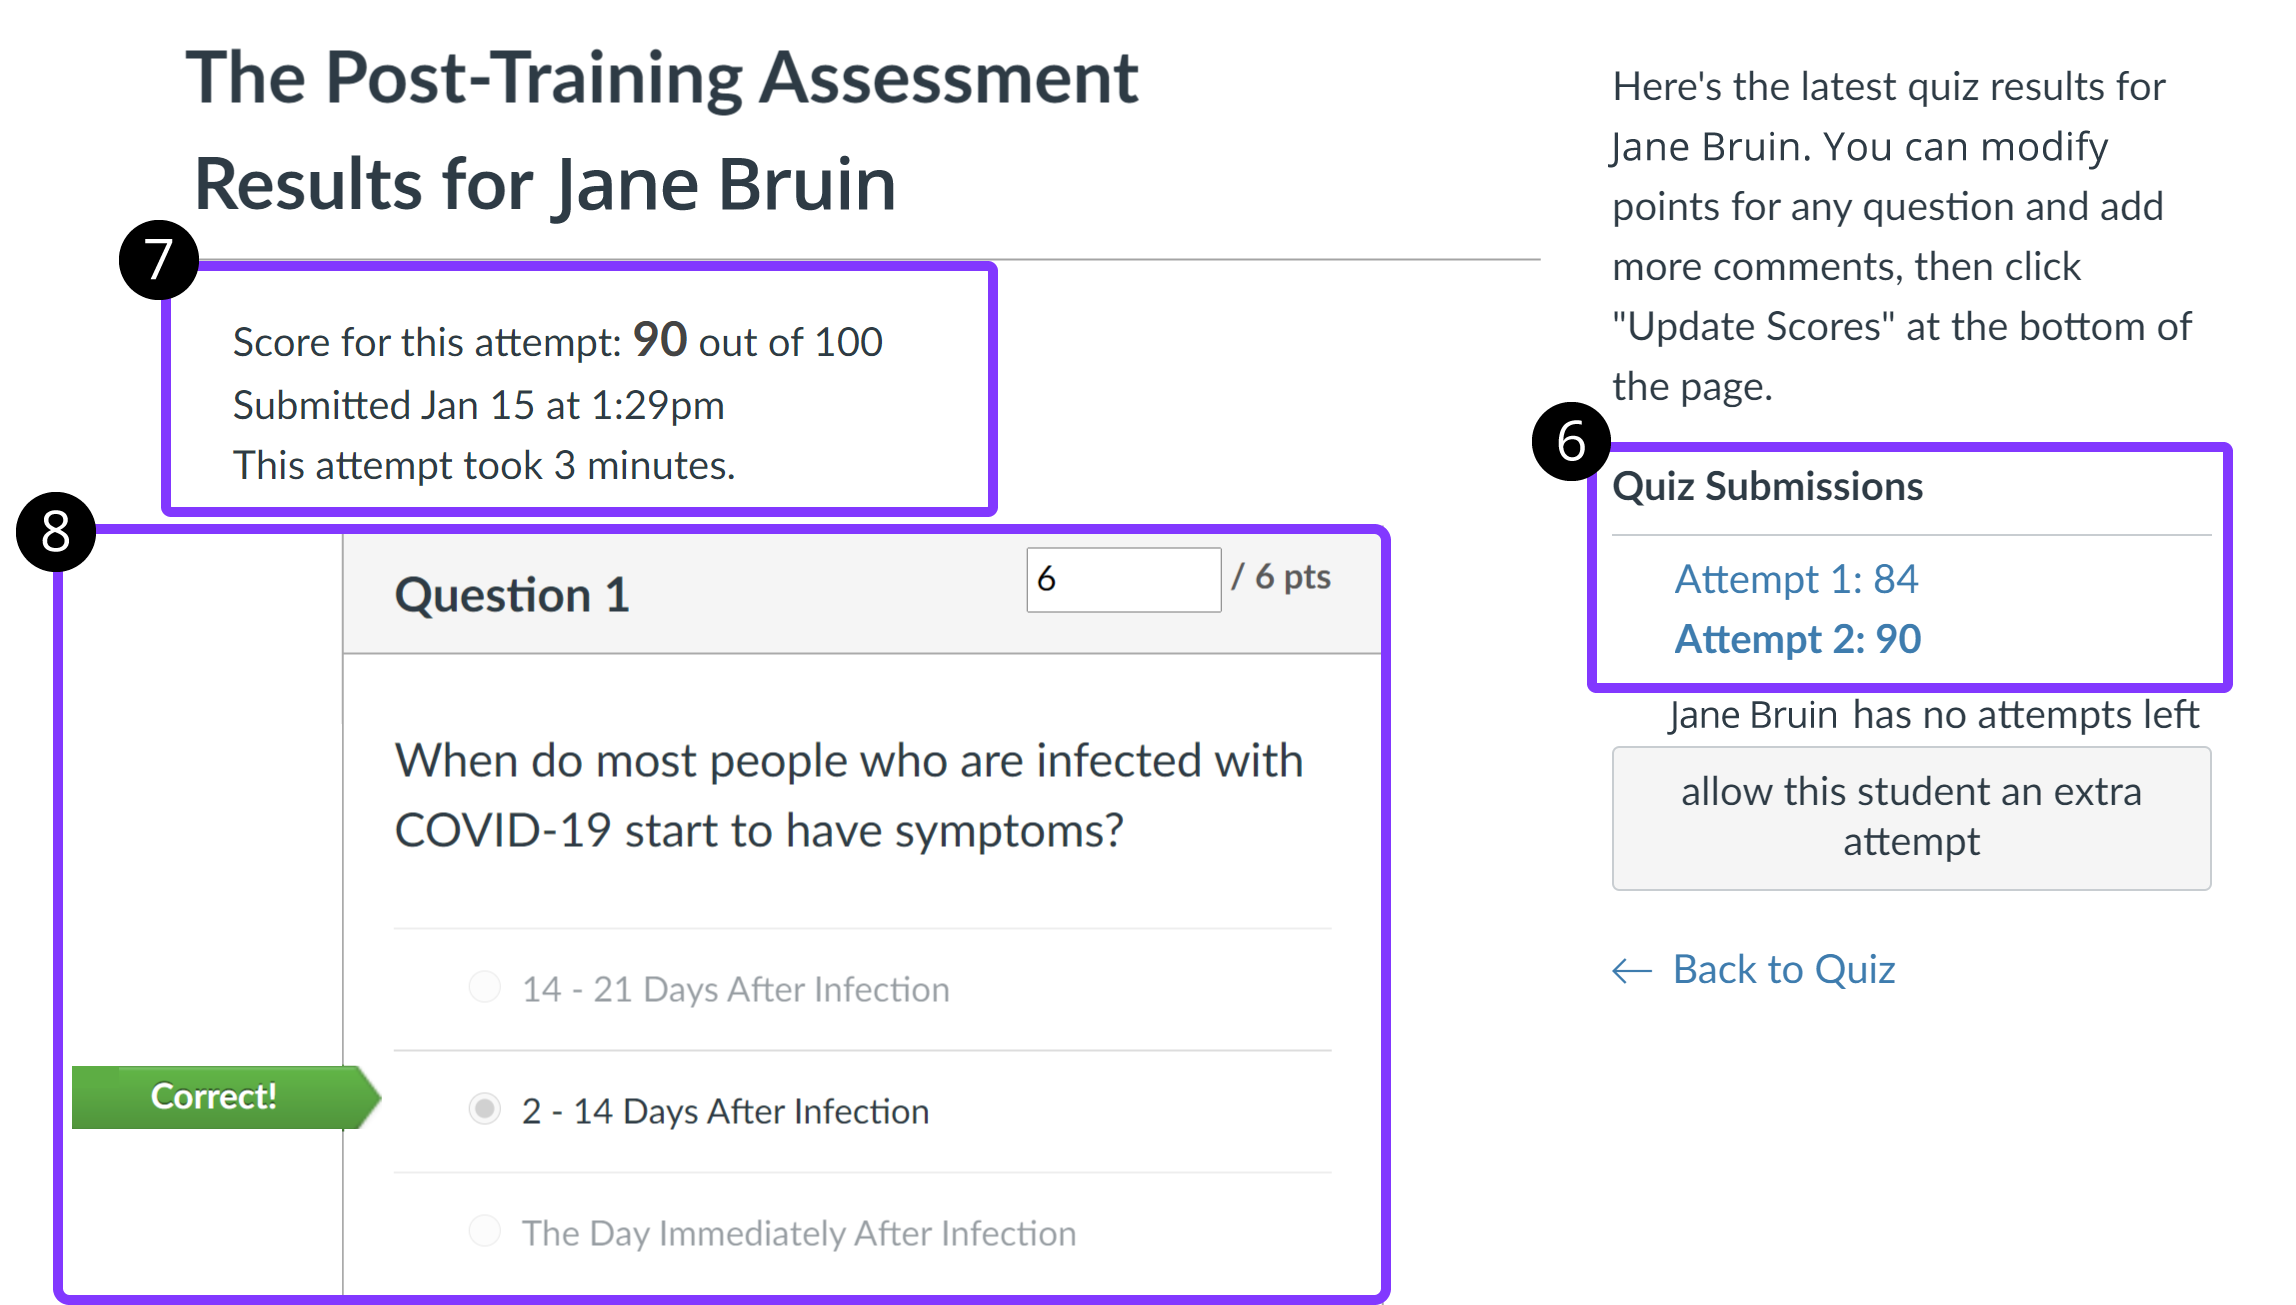Click the back arrow icon beside Back to Quiz
Screen dimensions: 2296x1305
coord(1632,970)
